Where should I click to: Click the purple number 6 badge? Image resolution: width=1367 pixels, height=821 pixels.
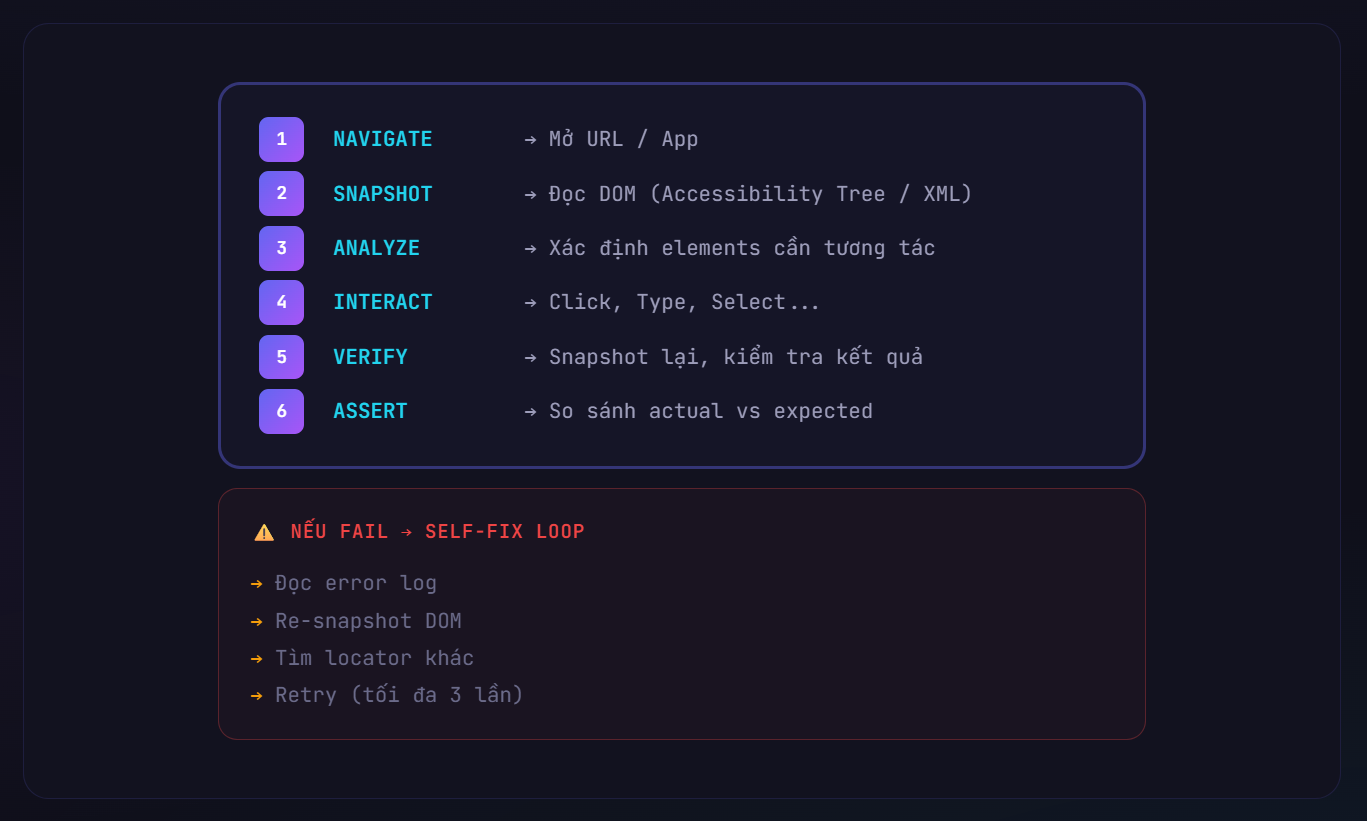tap(281, 411)
